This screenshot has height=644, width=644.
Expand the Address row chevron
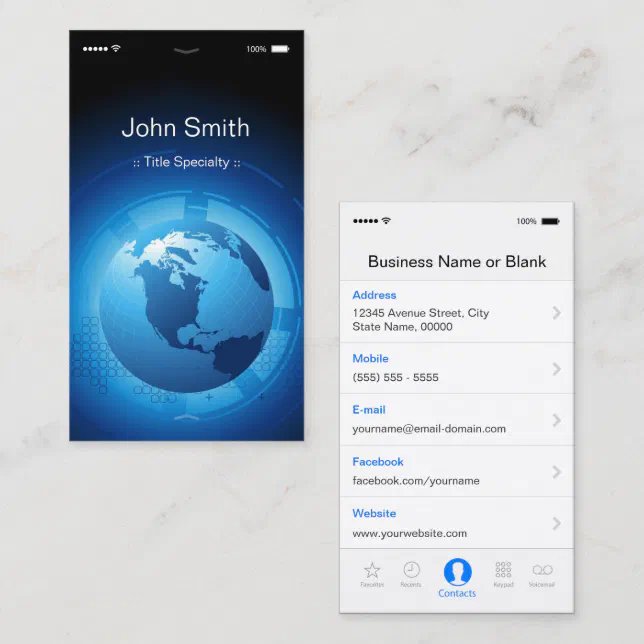[x=557, y=313]
